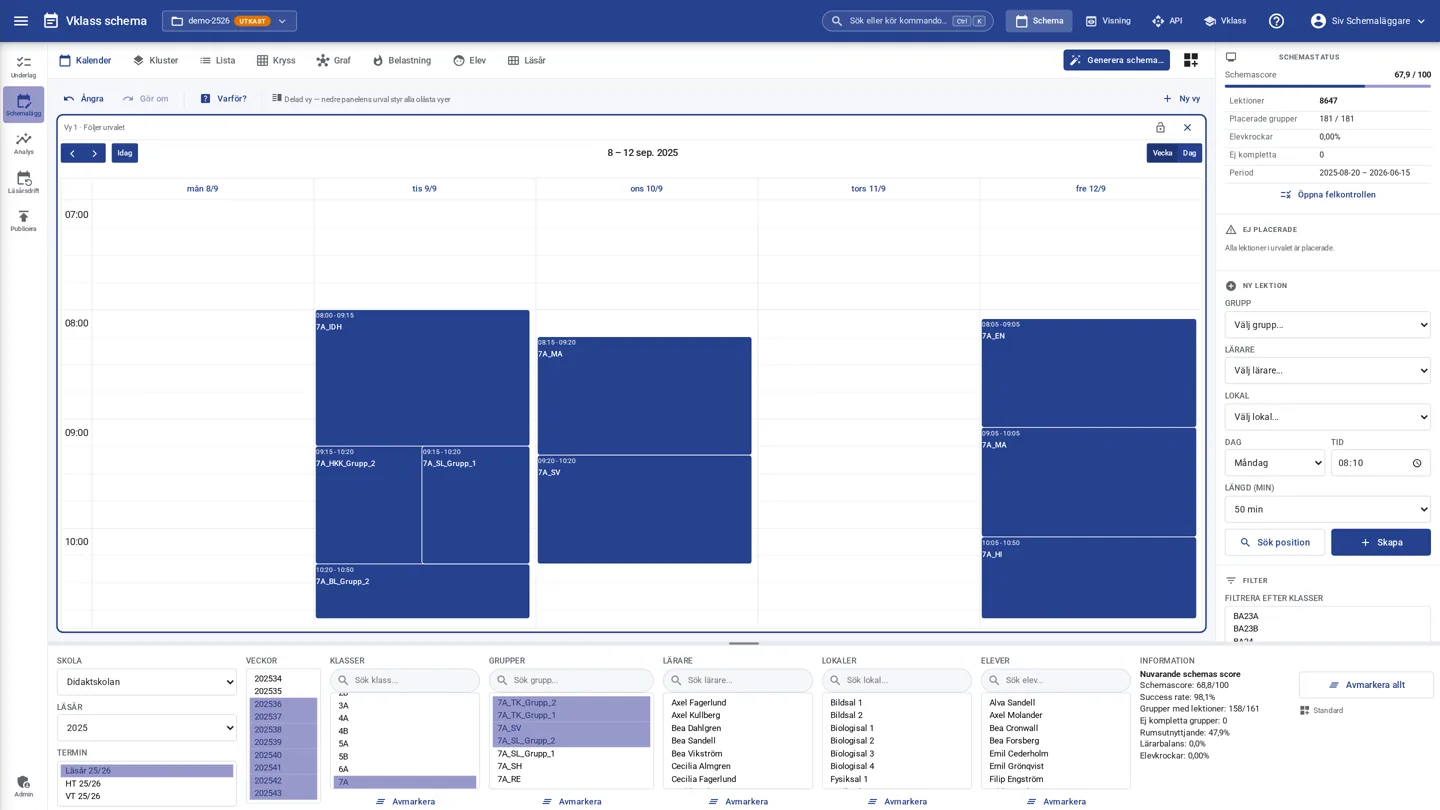This screenshot has width=1440, height=810.
Task: Open the Välj lokal dropdown
Action: [1327, 417]
